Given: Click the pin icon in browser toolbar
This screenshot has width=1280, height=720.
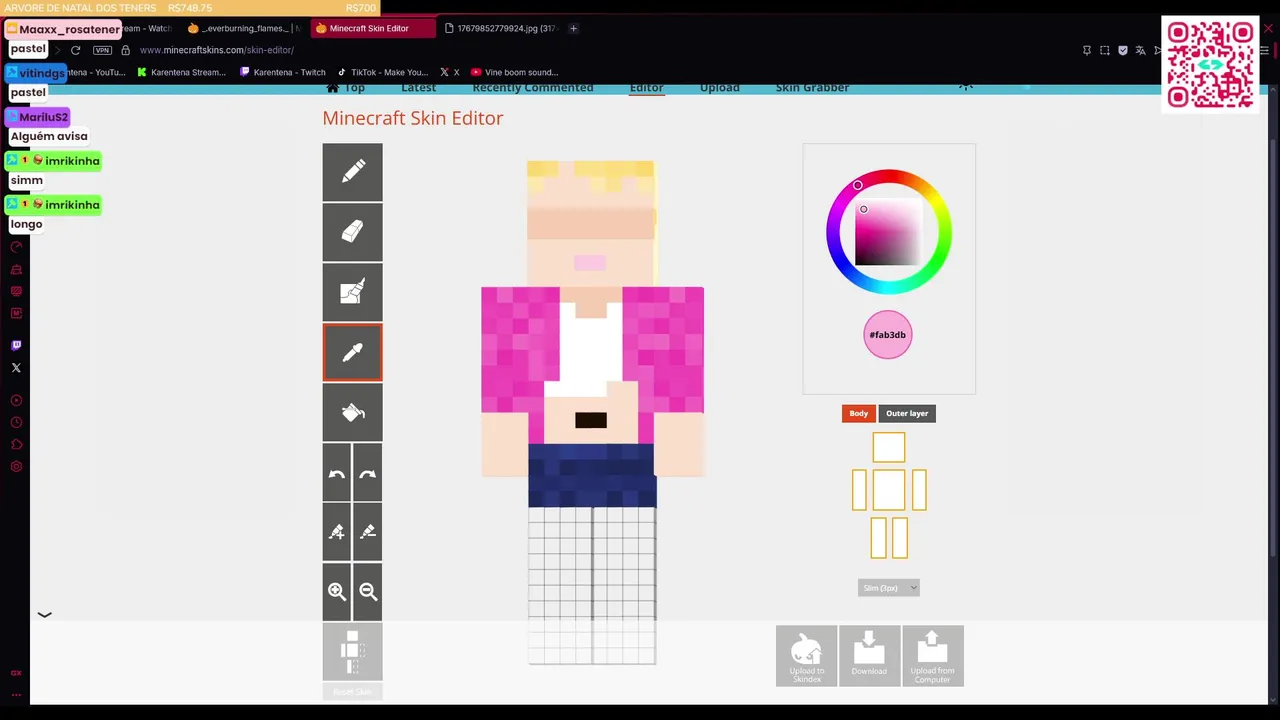Looking at the screenshot, I should coord(1086,50).
